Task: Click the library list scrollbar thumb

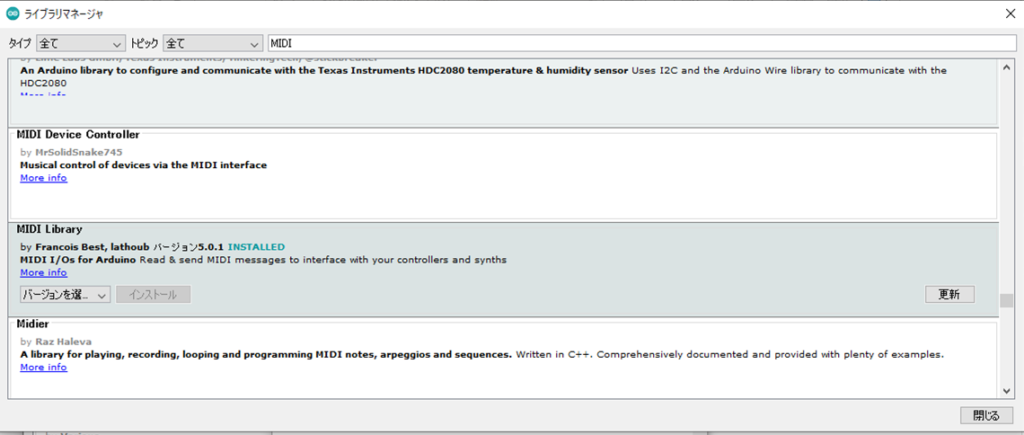Action: [x=1006, y=300]
